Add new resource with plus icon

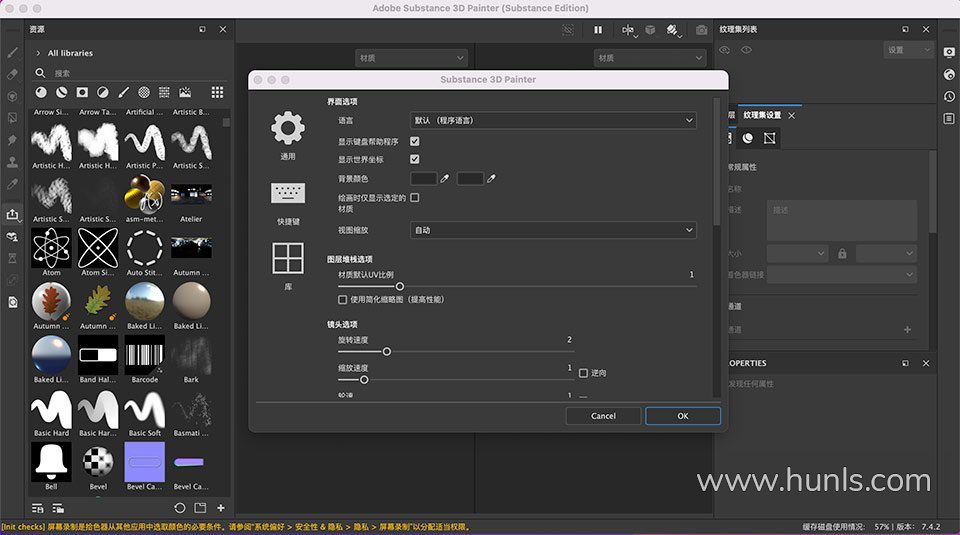tap(220, 508)
